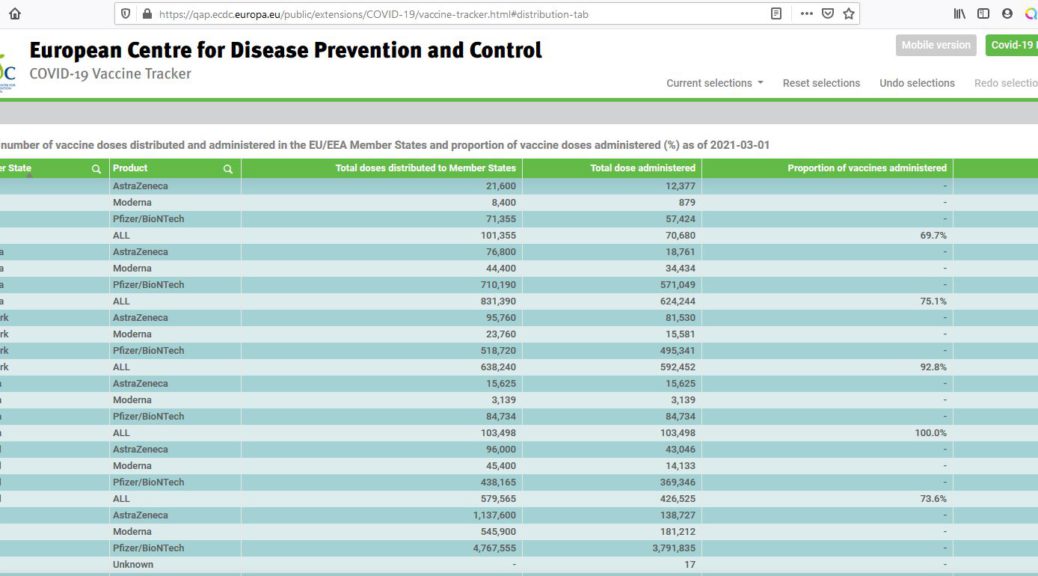The image size is (1038, 576).
Task: Bookmark this page with star icon
Action: pyautogui.click(x=849, y=14)
